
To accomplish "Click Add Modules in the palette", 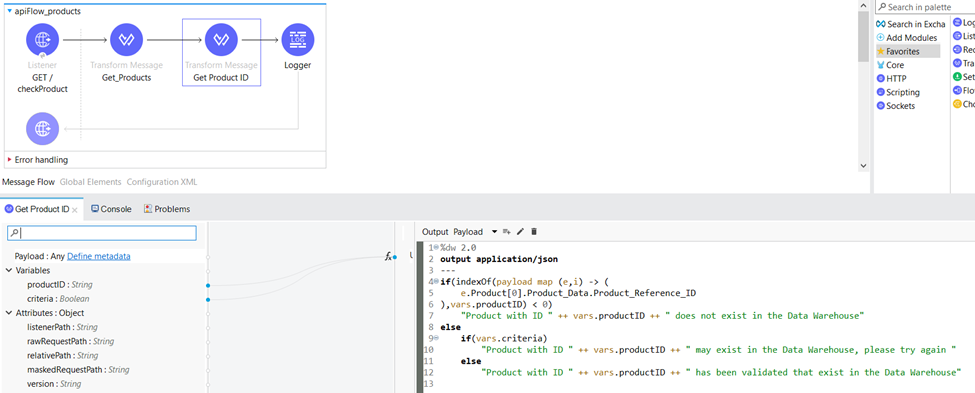I will tap(907, 37).
